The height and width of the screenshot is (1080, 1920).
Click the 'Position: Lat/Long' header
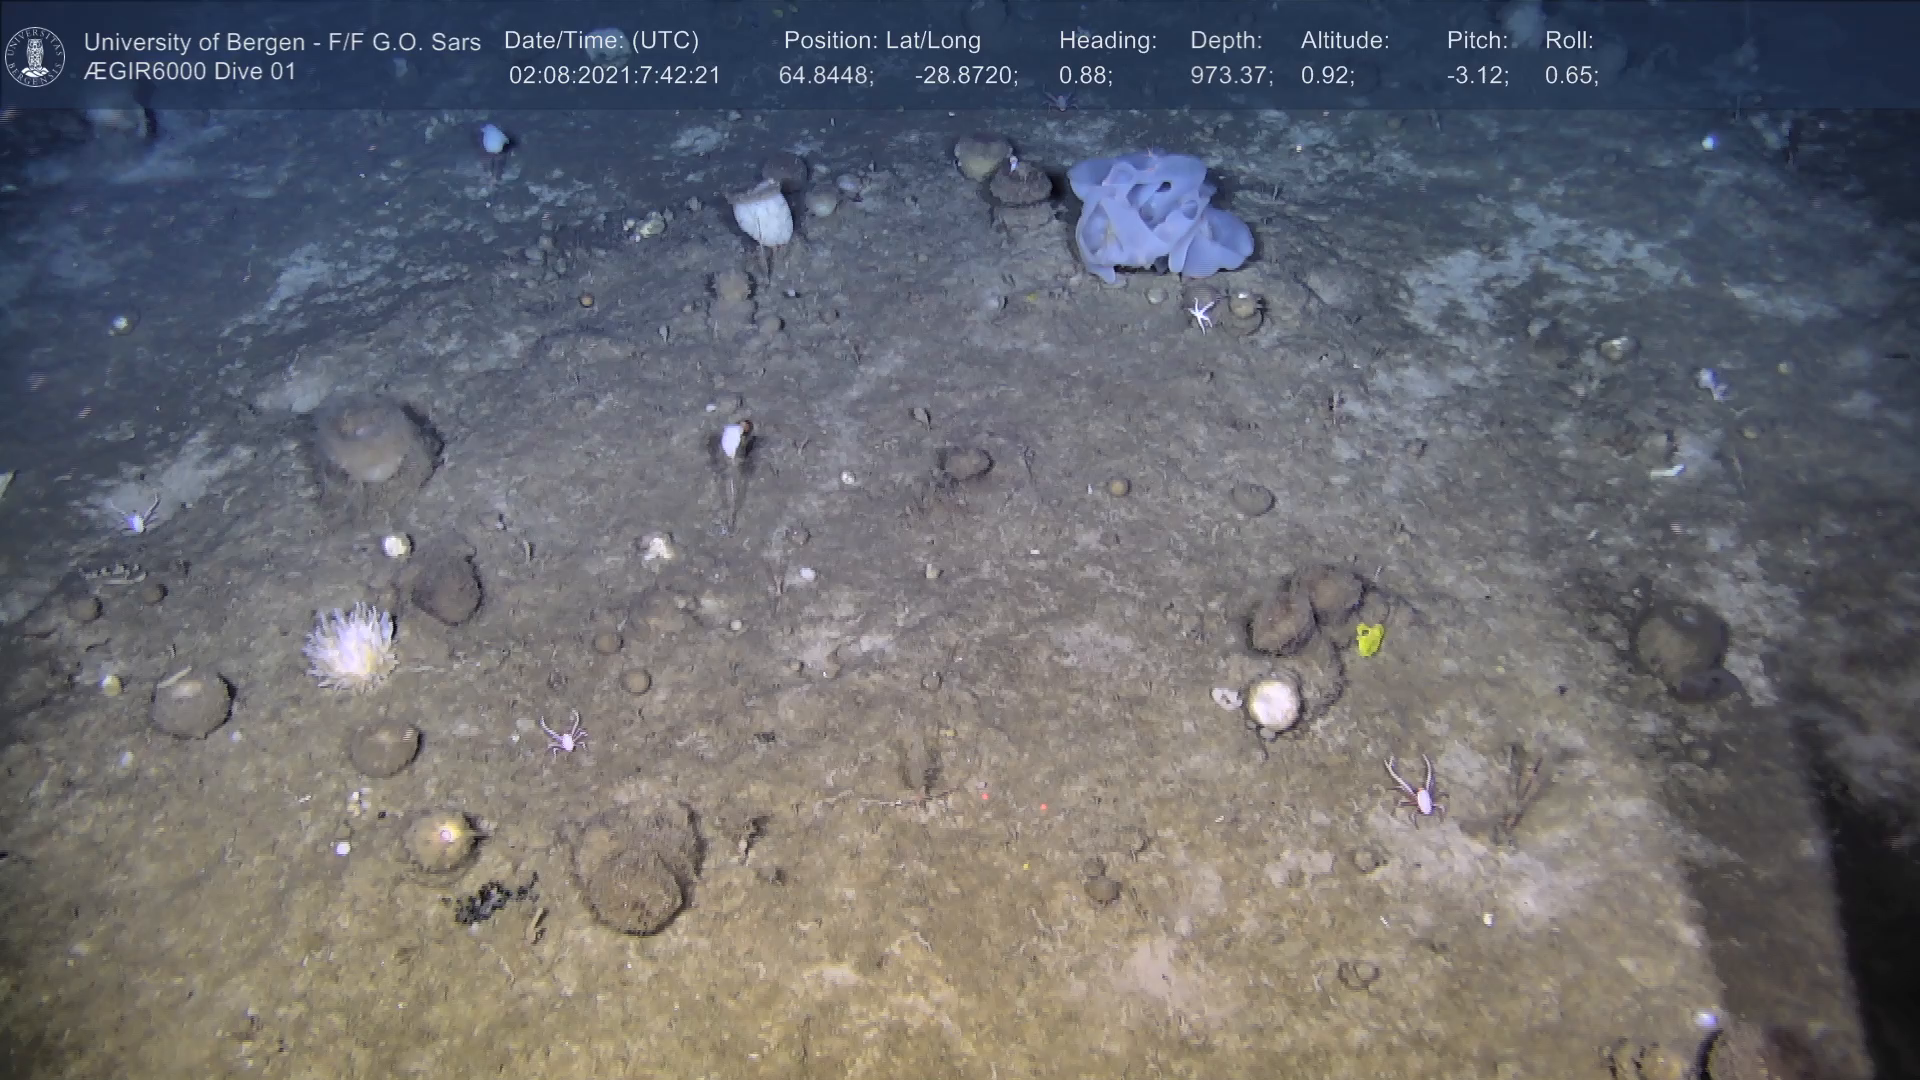click(x=882, y=41)
